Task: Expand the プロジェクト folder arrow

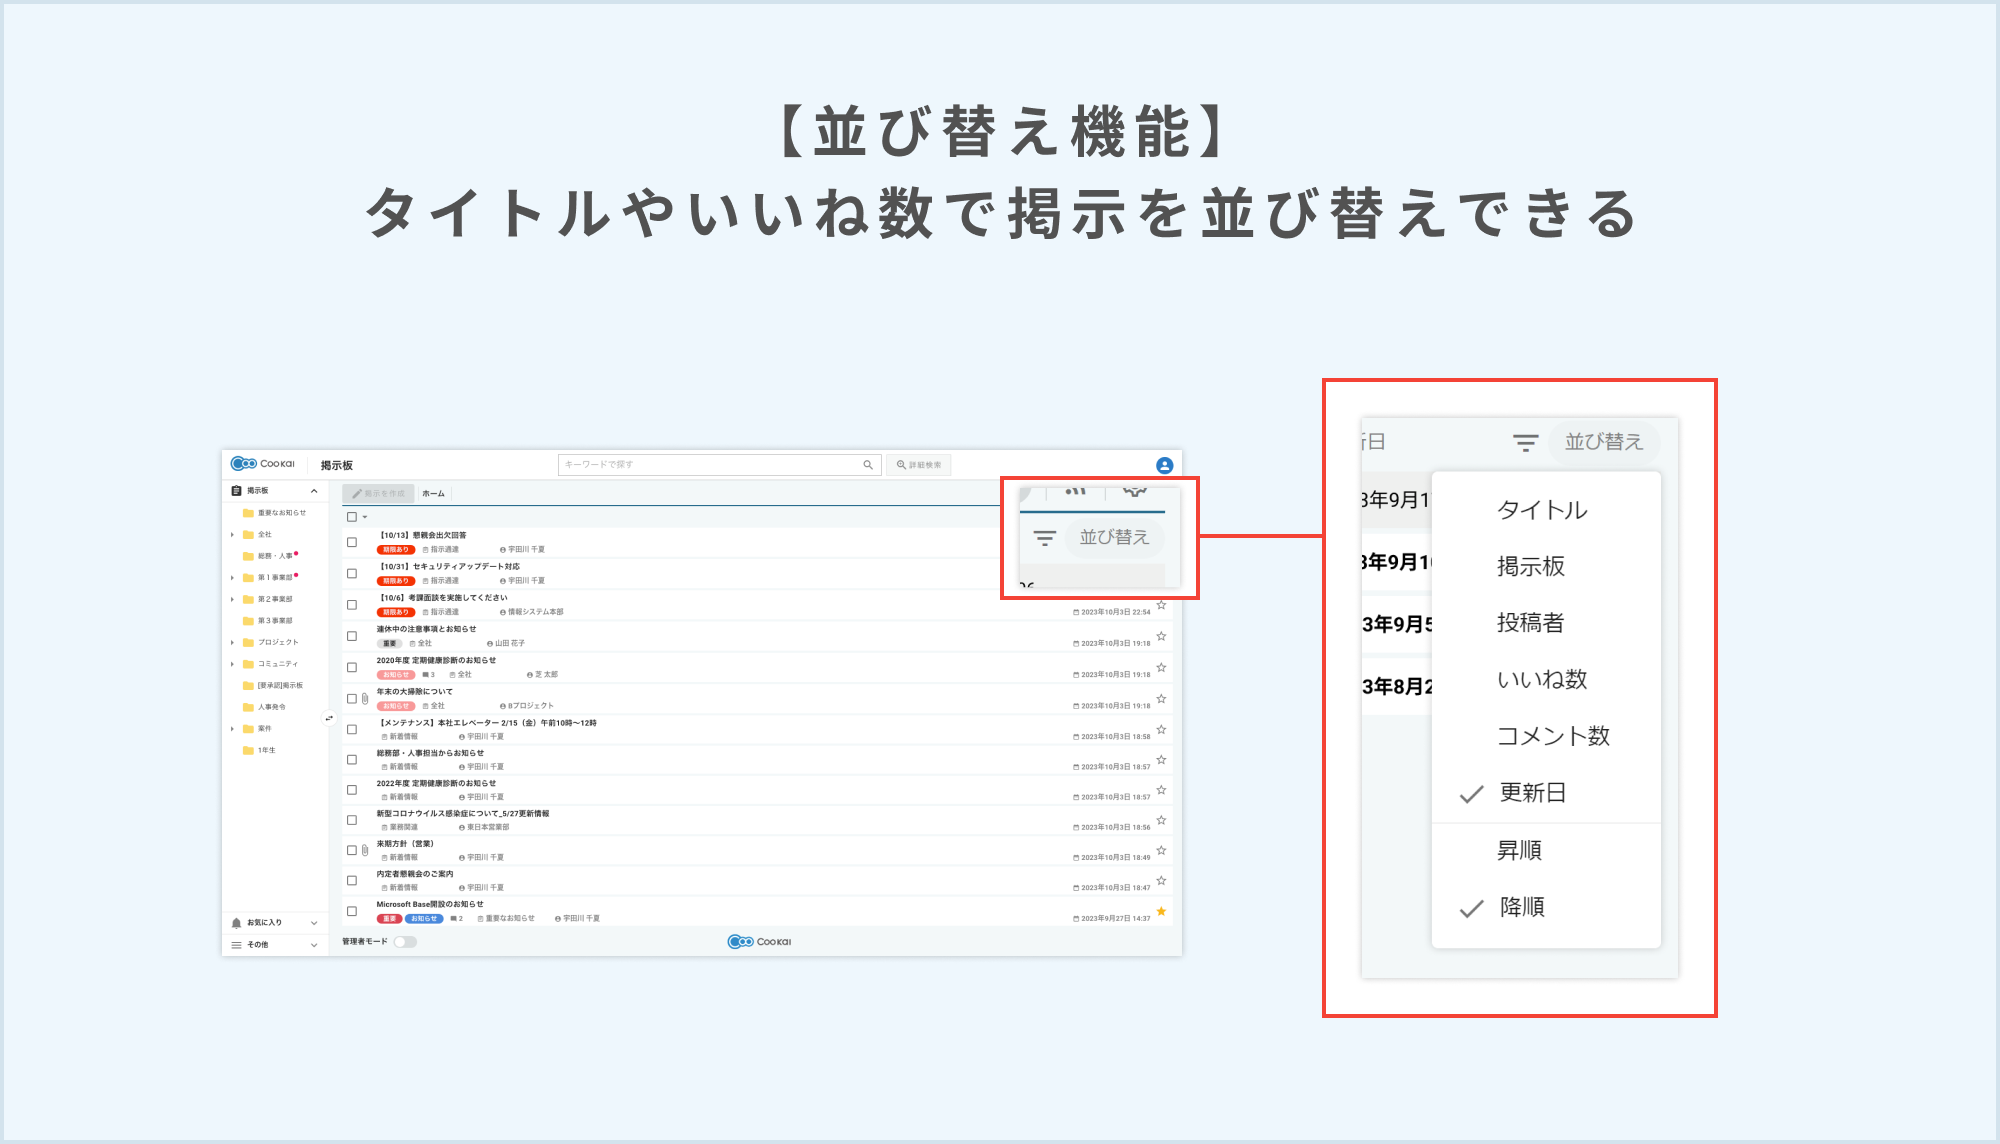Action: pos(233,643)
